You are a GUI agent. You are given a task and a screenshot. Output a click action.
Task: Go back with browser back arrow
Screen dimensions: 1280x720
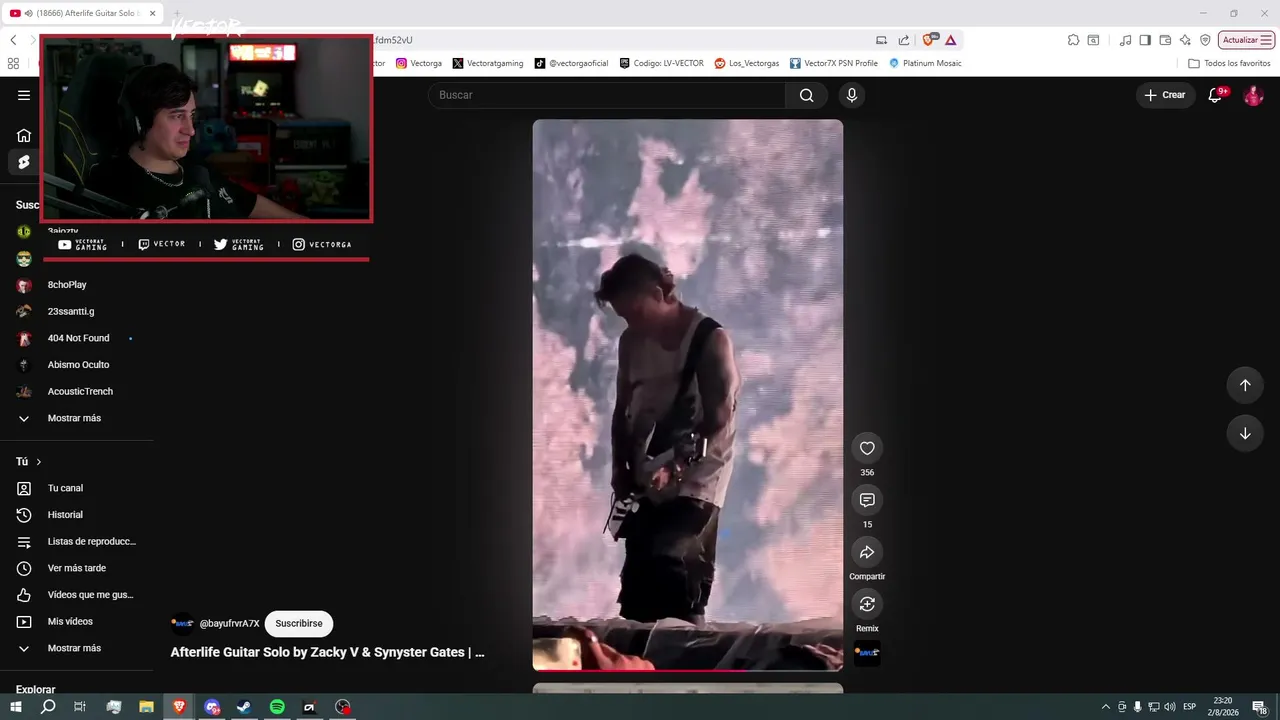click(x=13, y=40)
